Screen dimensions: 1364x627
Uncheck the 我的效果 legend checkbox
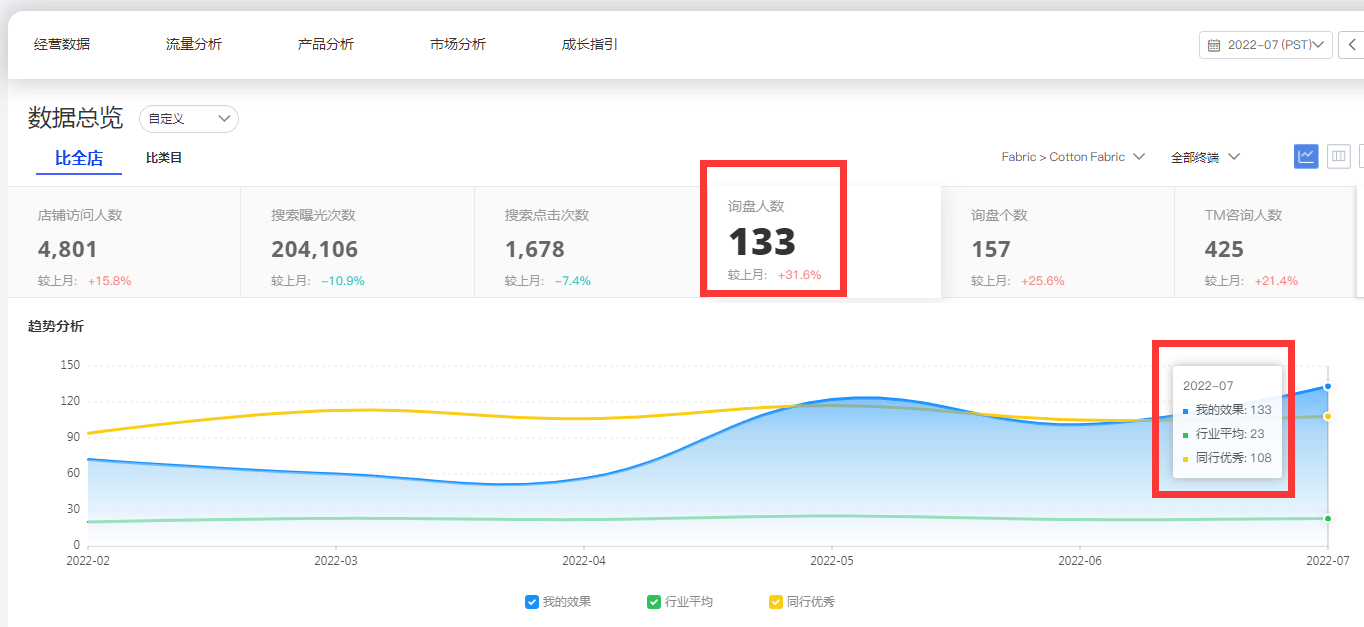(x=530, y=601)
